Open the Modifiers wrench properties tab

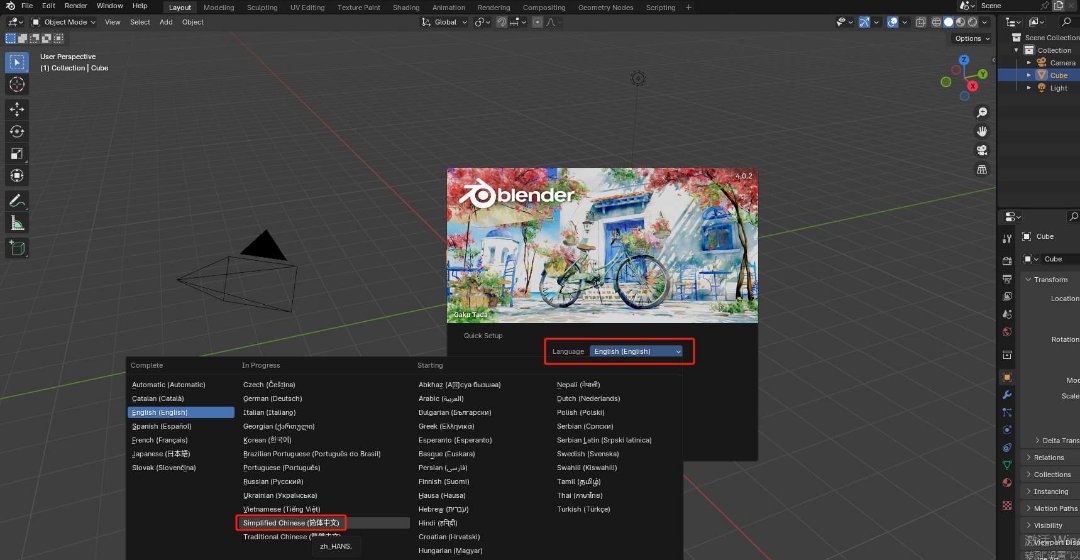point(1007,394)
